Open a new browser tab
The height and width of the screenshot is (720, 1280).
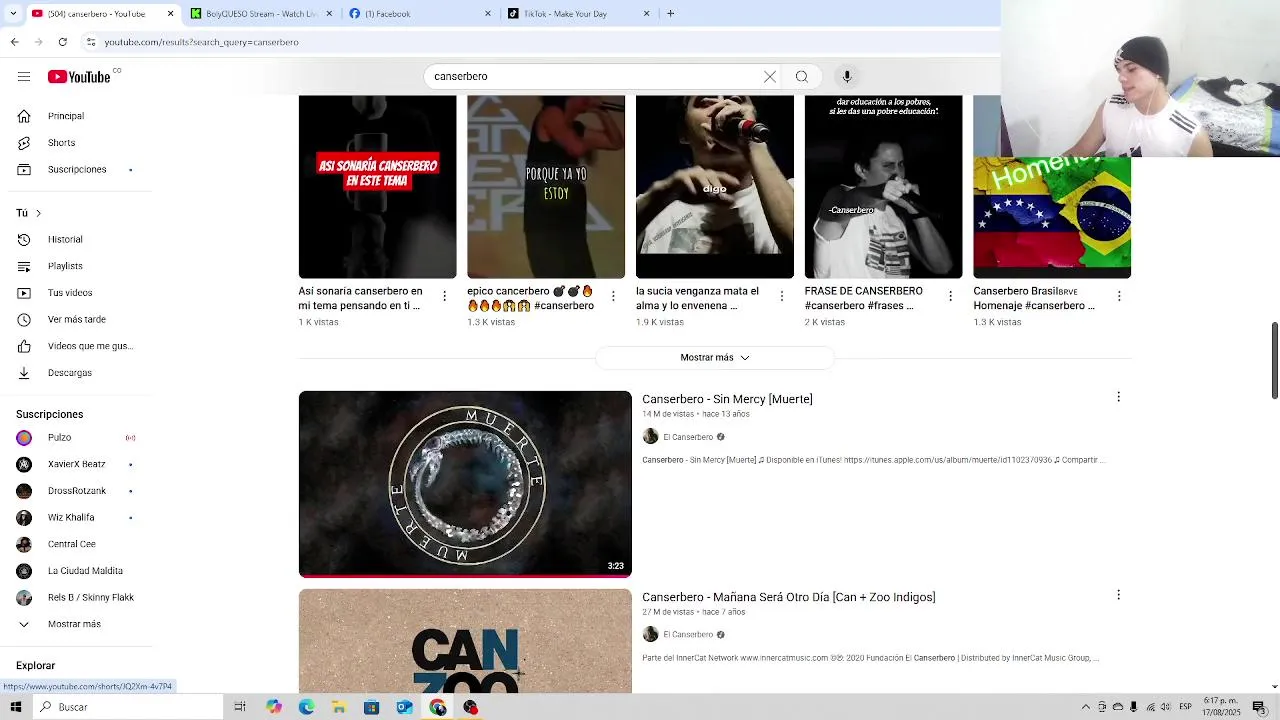[670, 14]
